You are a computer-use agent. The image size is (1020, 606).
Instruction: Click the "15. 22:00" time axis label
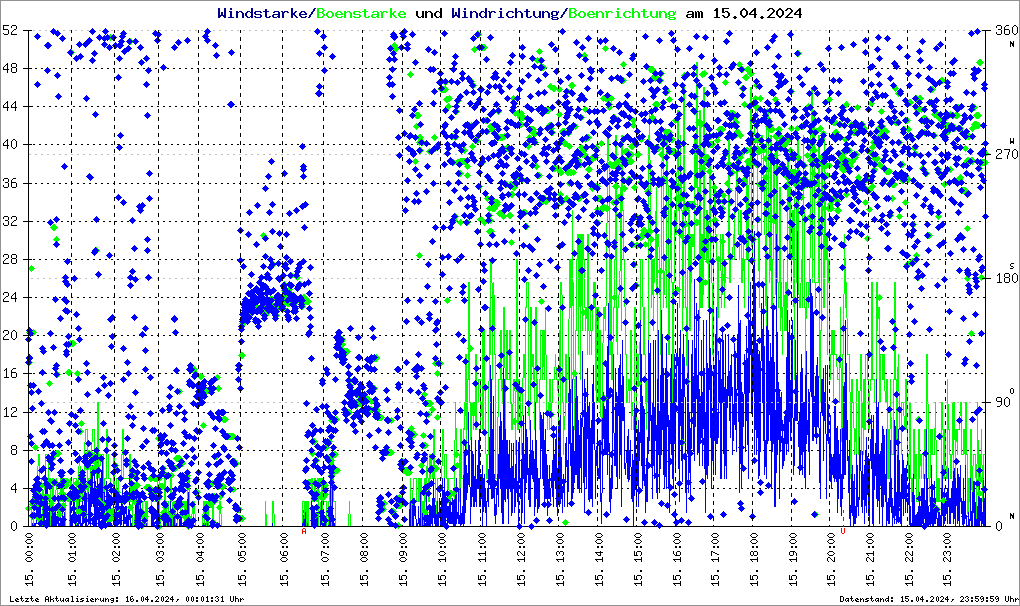pyautogui.click(x=908, y=559)
